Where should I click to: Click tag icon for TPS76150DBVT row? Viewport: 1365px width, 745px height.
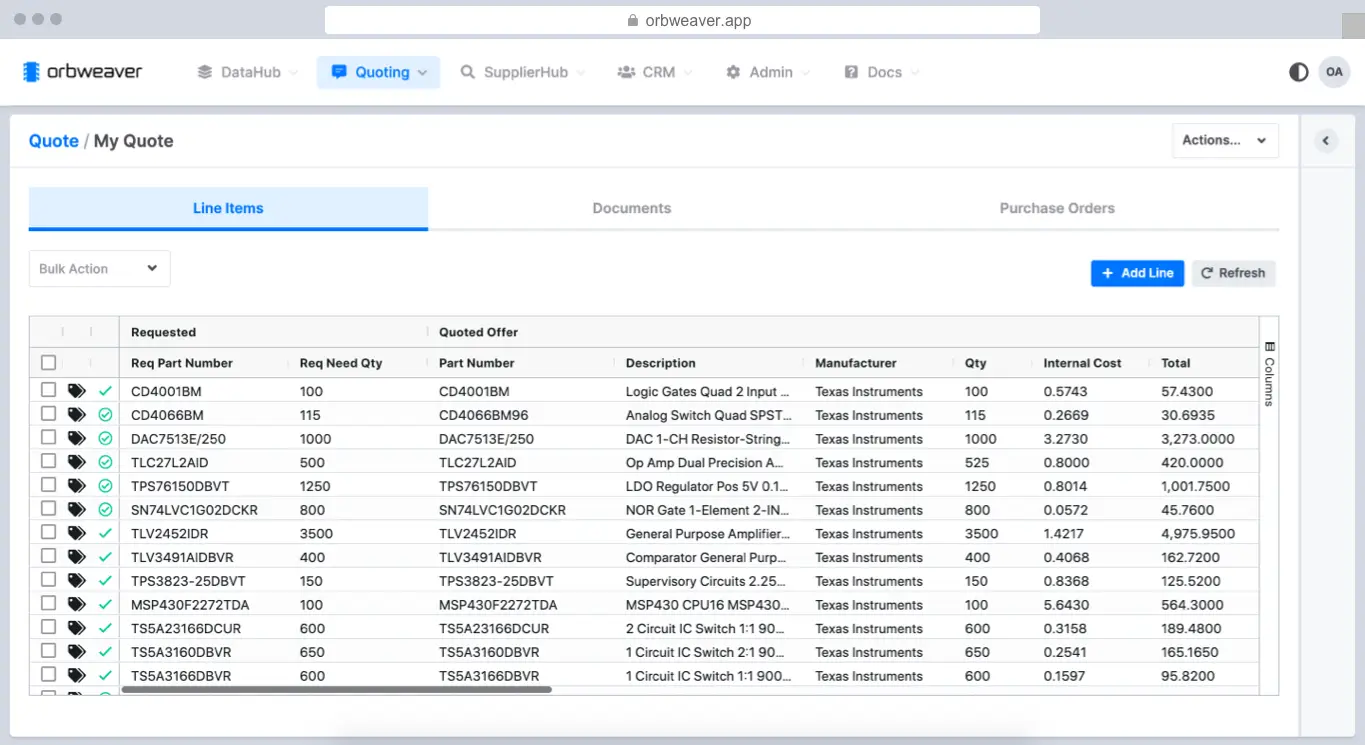[x=77, y=486]
